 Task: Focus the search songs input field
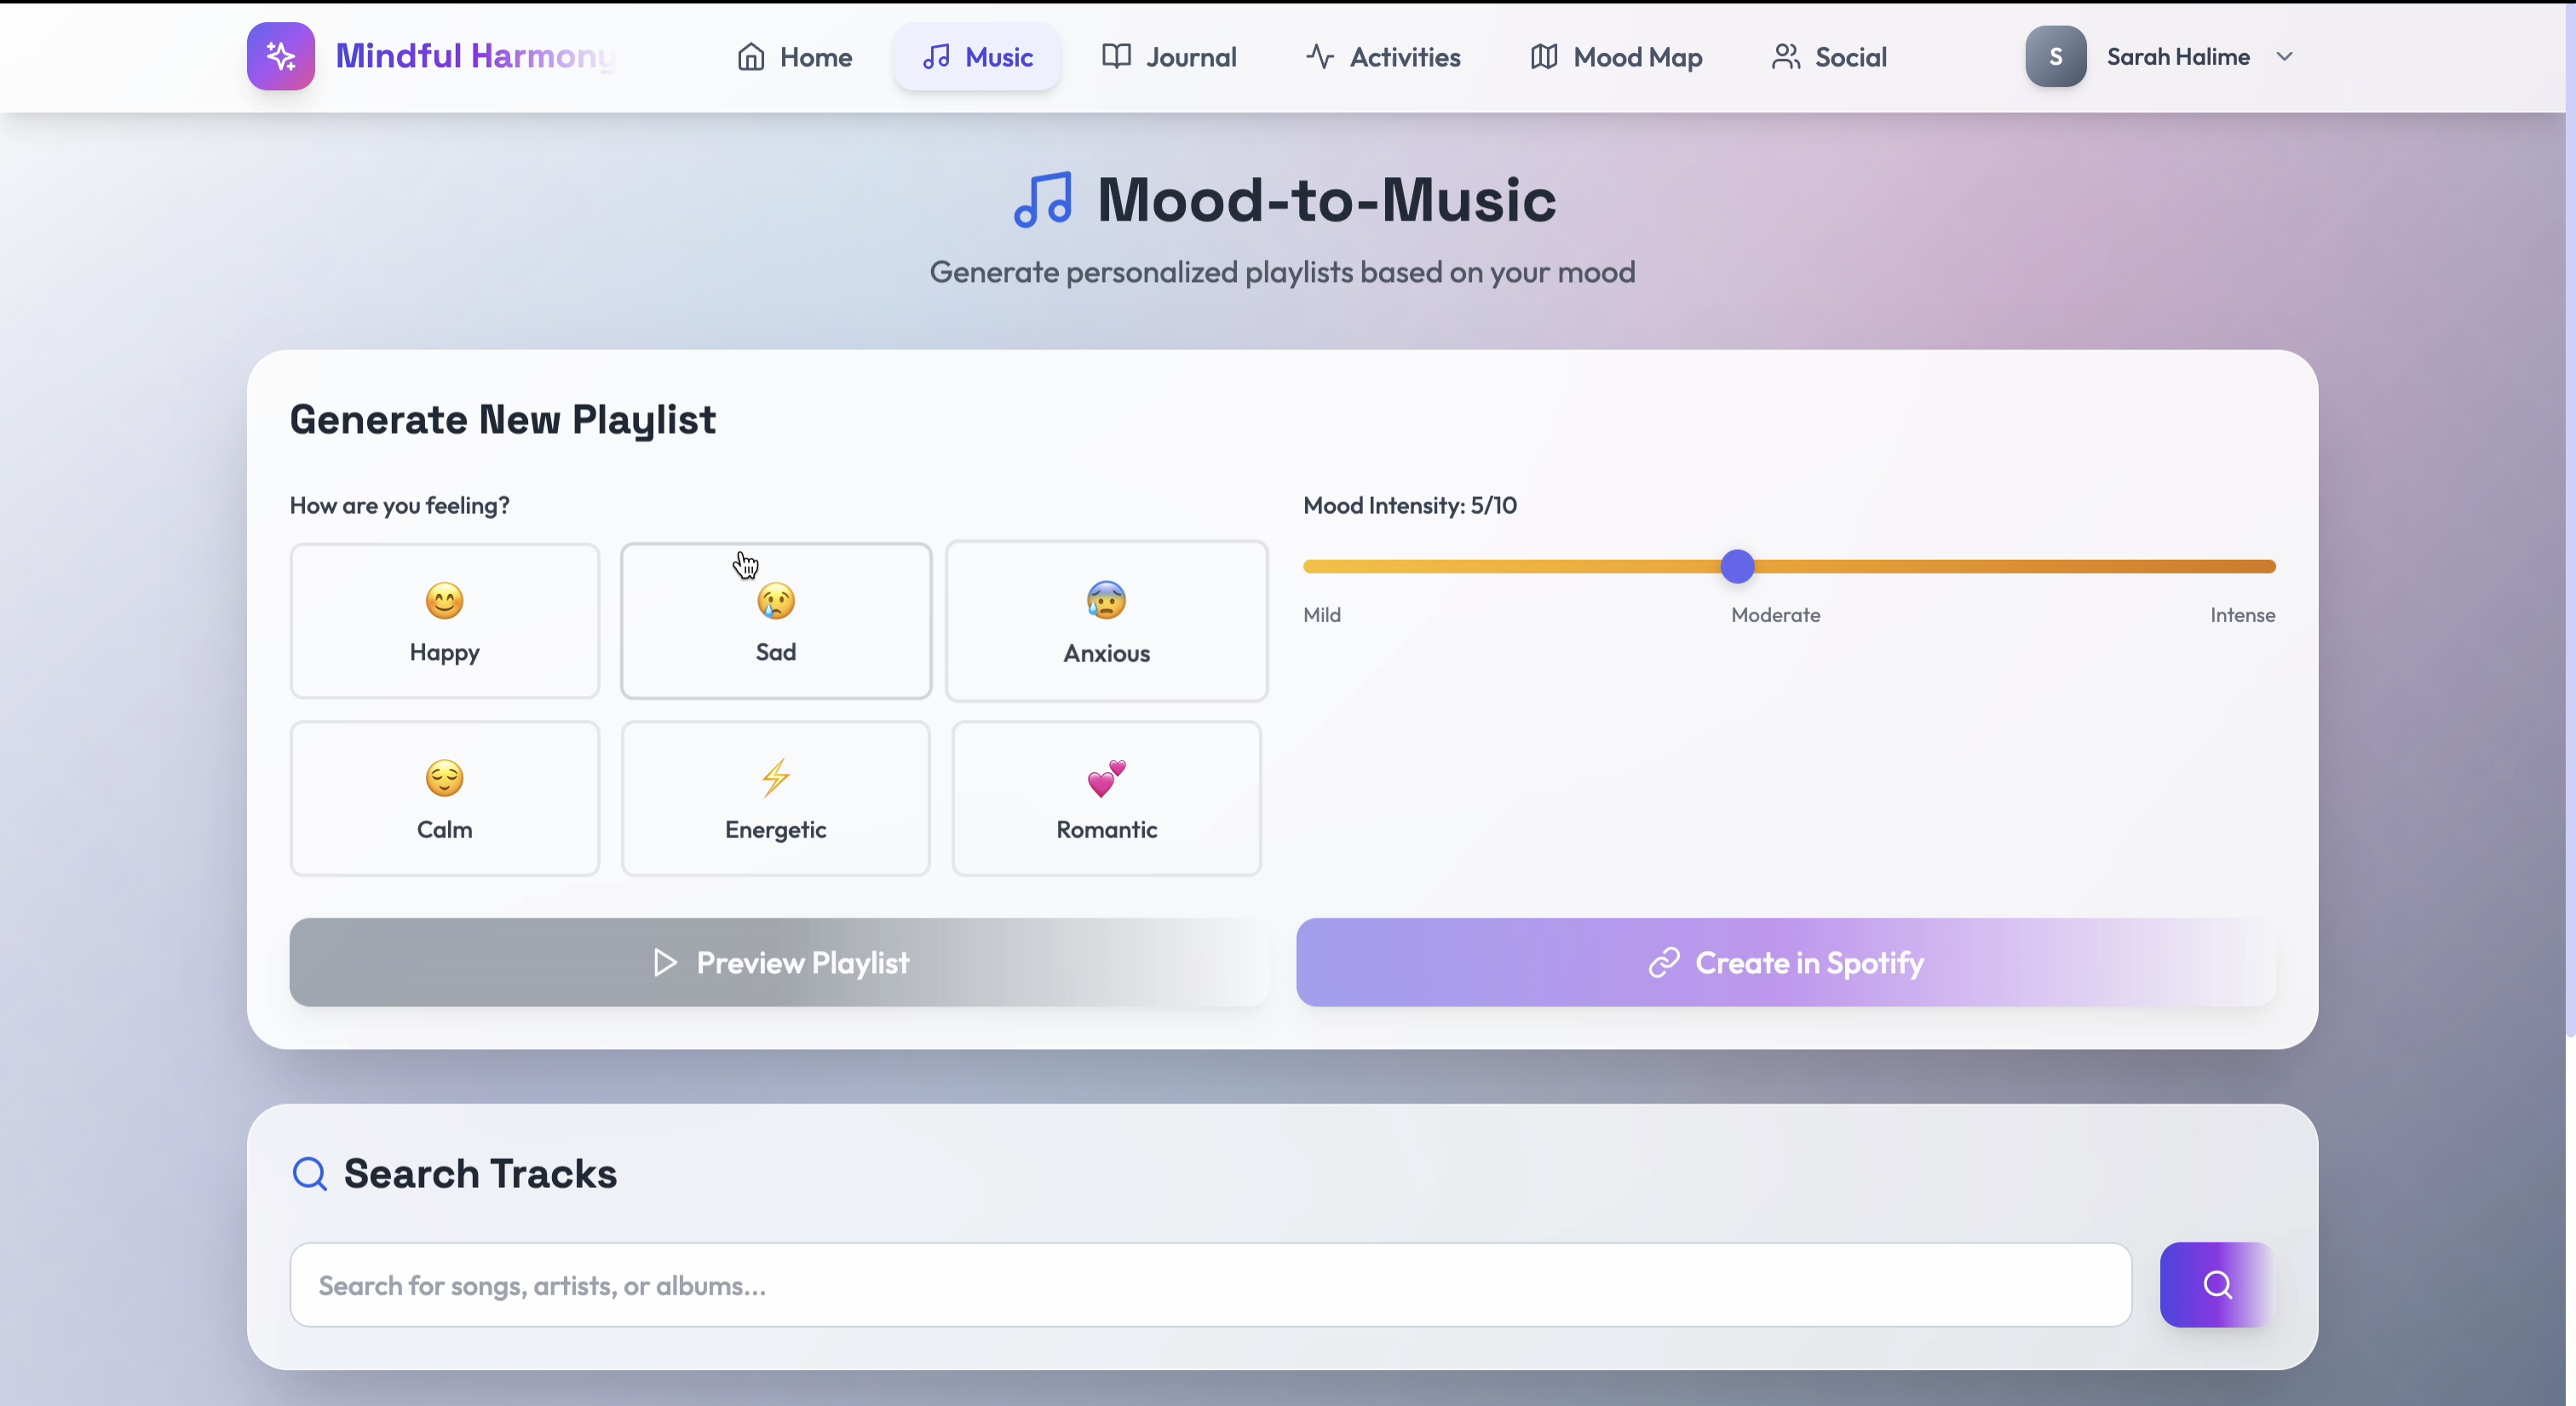pyautogui.click(x=1210, y=1285)
